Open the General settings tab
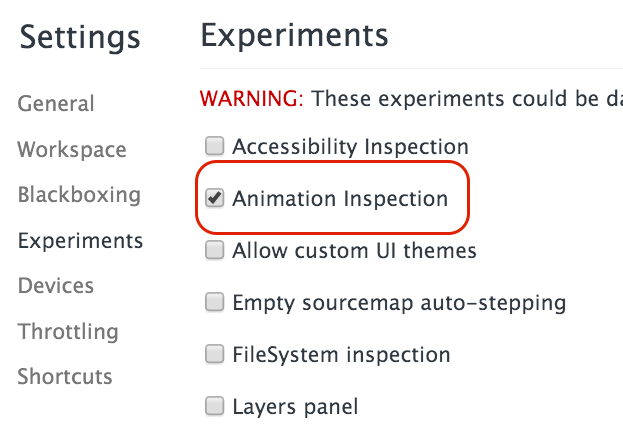 coord(56,104)
